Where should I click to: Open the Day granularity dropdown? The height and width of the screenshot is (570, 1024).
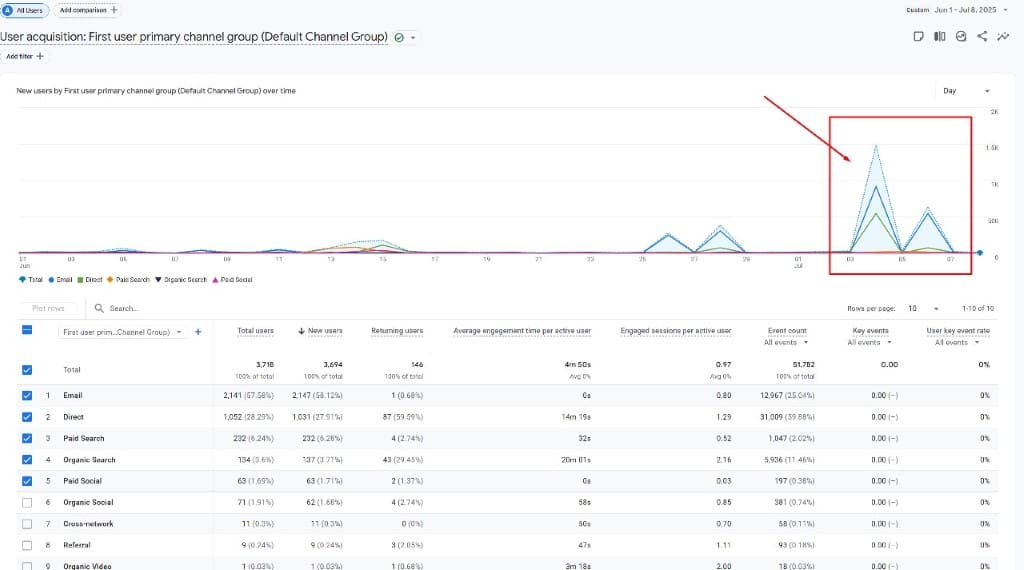coord(966,91)
